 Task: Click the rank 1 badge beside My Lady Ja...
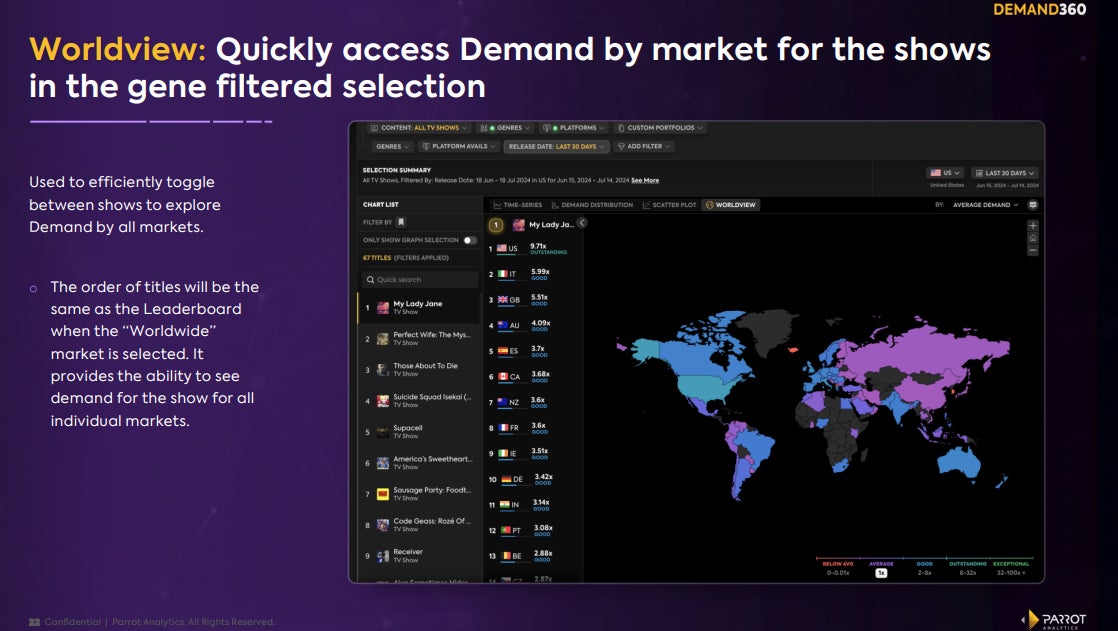[496, 225]
